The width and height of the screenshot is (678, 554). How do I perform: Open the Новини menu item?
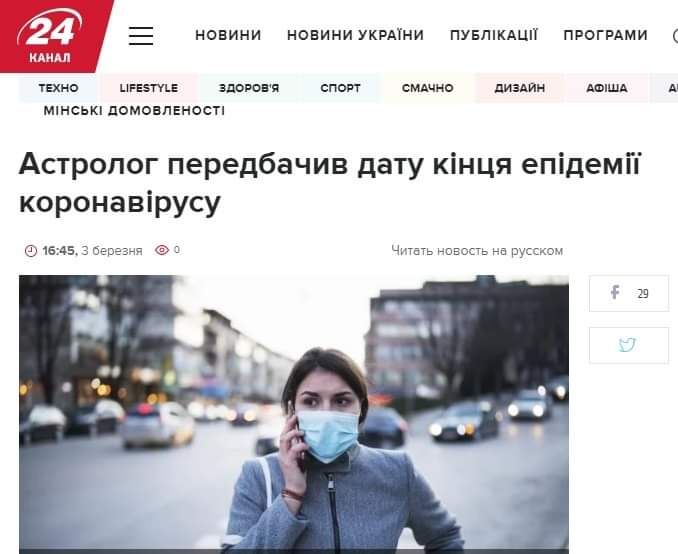pos(228,35)
